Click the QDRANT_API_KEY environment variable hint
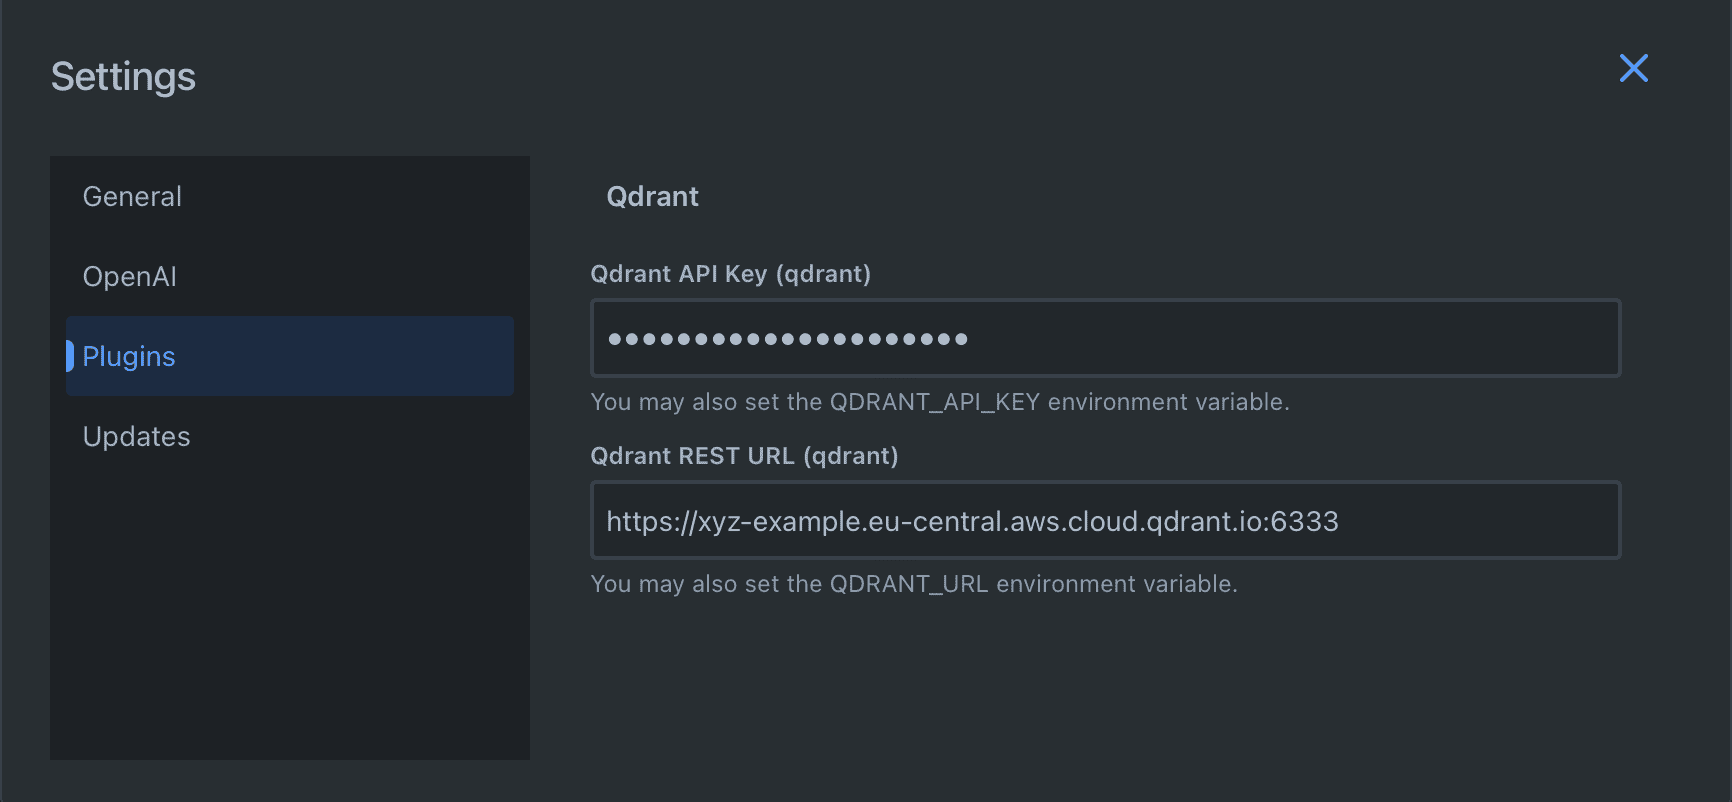1732x802 pixels. point(940,402)
